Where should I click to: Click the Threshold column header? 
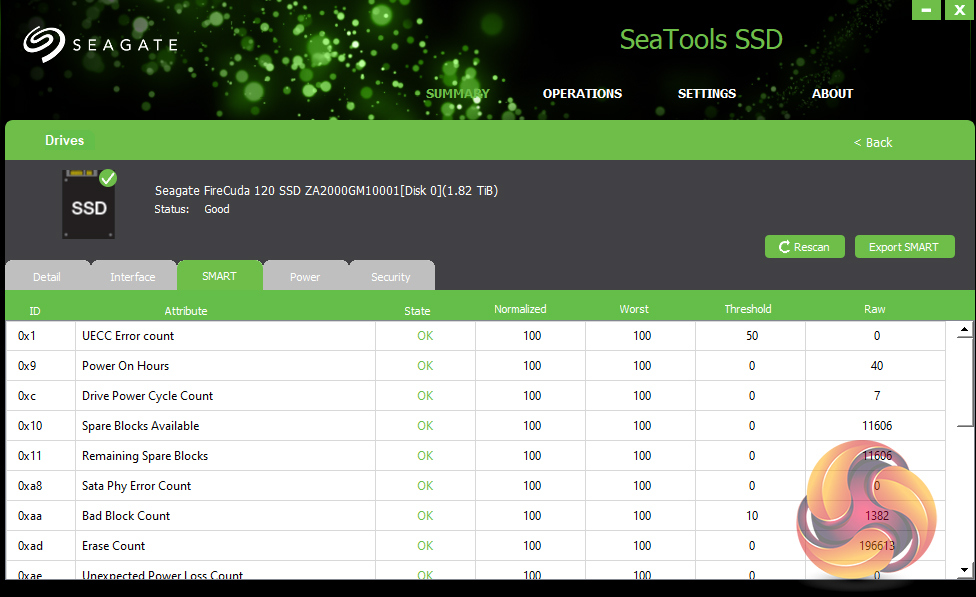(x=748, y=309)
